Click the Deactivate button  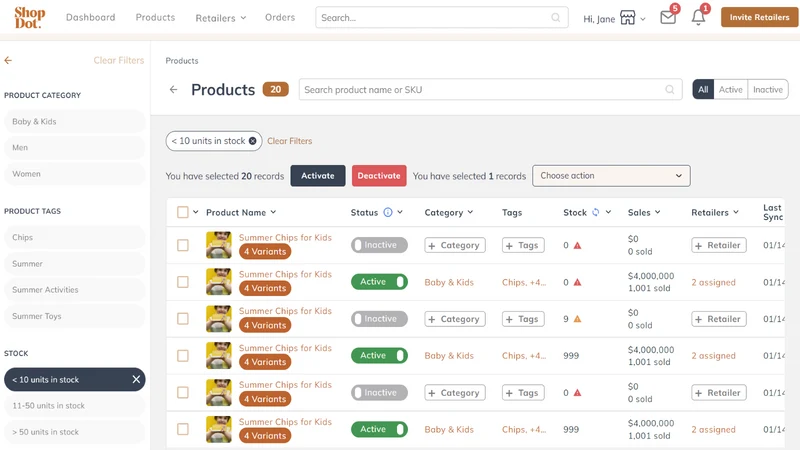(x=379, y=176)
